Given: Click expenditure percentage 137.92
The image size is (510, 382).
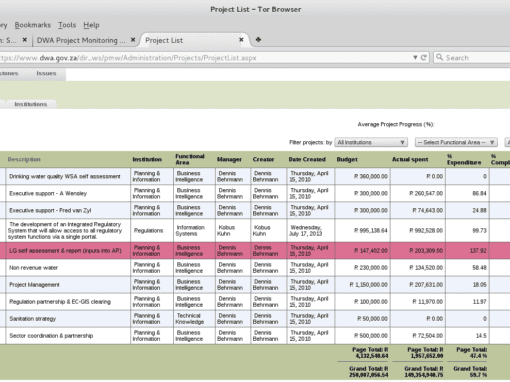Looking at the screenshot, I should [x=478, y=251].
